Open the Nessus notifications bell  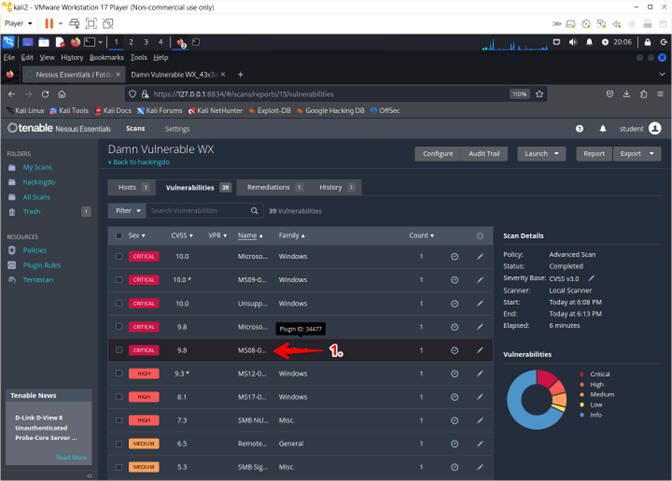pyautogui.click(x=603, y=129)
